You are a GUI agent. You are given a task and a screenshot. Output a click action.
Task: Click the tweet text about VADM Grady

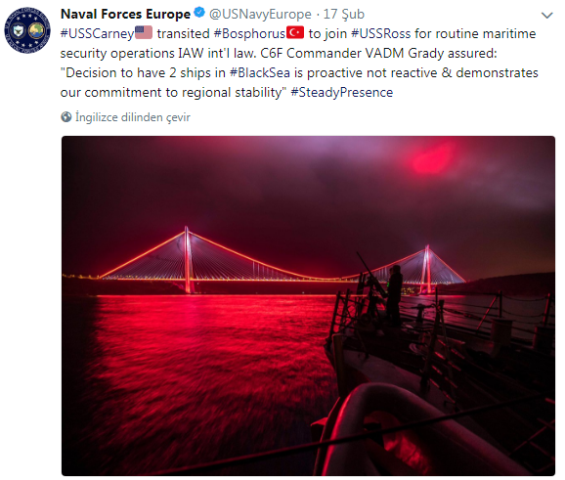(x=299, y=63)
